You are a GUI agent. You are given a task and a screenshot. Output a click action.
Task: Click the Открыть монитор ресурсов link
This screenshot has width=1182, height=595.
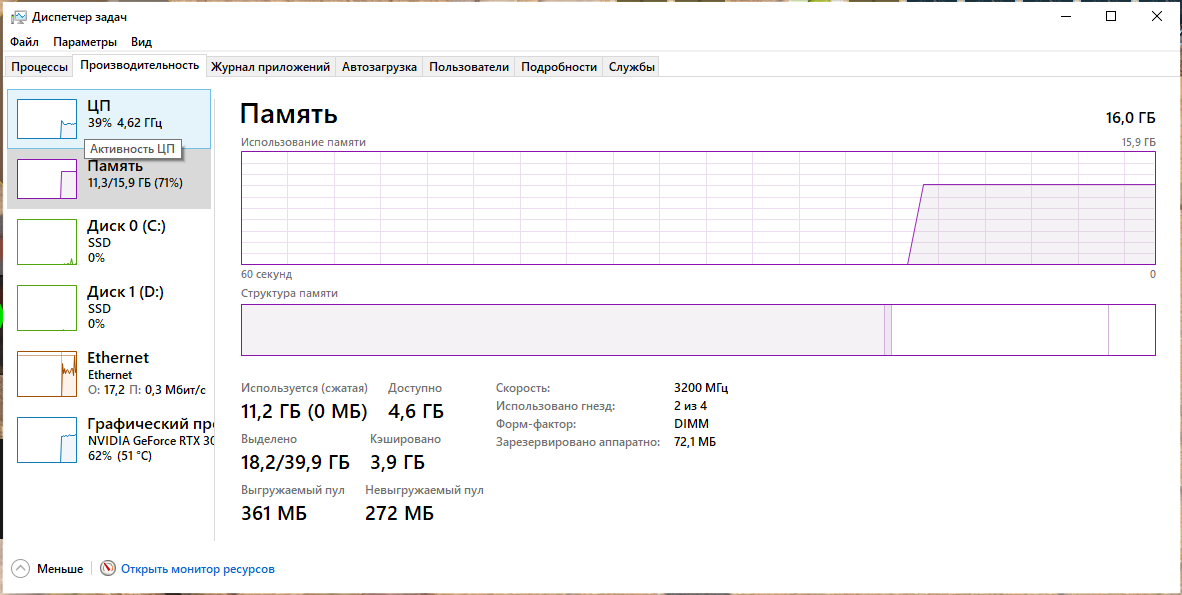[x=198, y=569]
